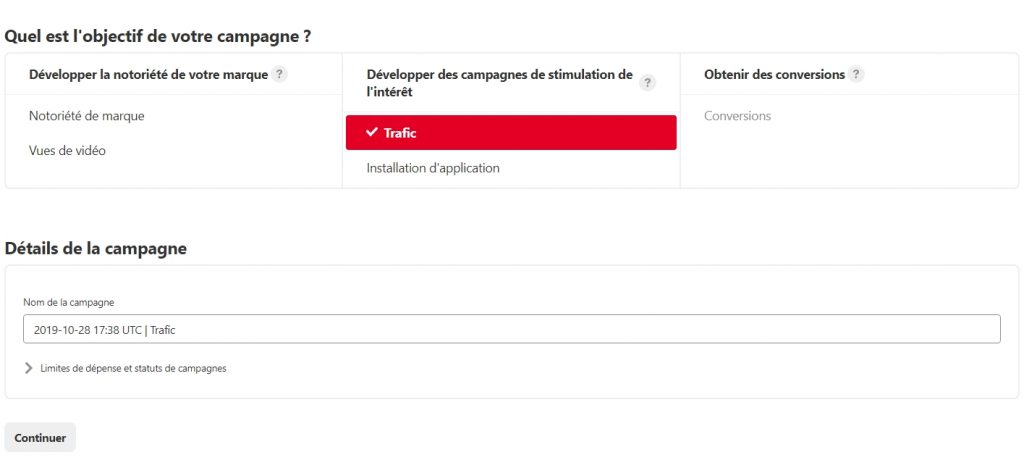Select the 'Notoriété de marque' objective

pyautogui.click(x=87, y=116)
